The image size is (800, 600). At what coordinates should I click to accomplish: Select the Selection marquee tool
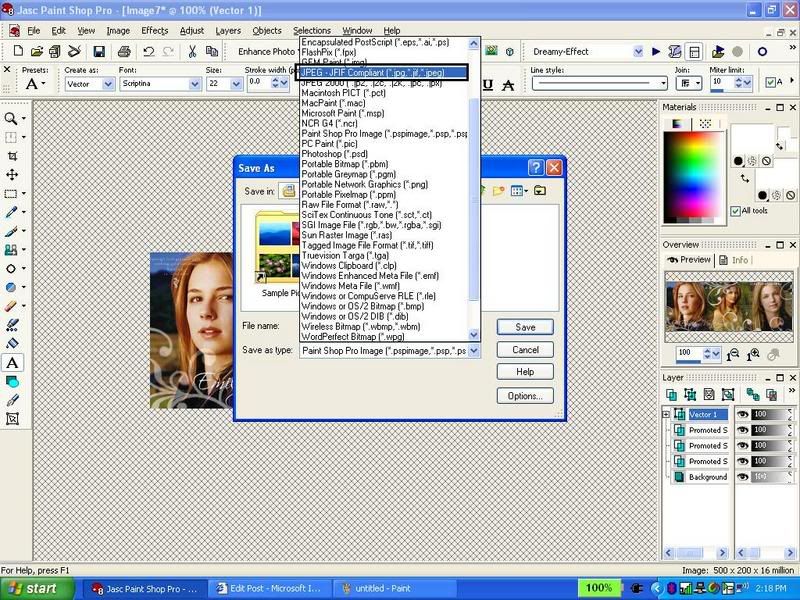pos(11,193)
